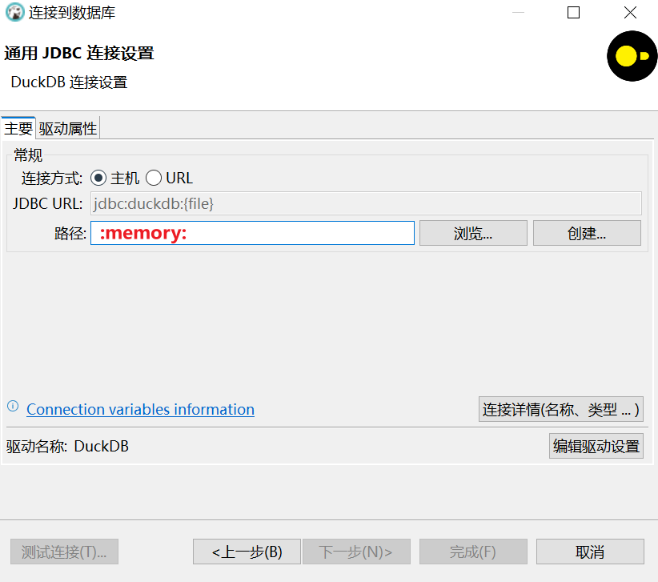Select the 主机 connection method radio button
Image resolution: width=658 pixels, height=582 pixels.
pyautogui.click(x=98, y=178)
